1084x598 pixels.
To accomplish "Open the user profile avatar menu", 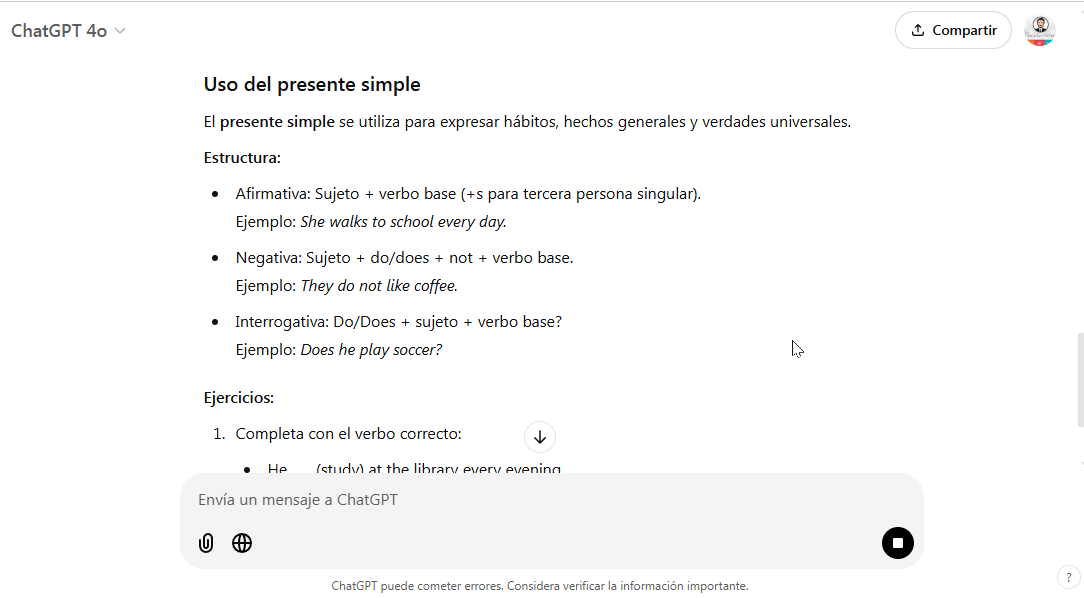I will 1040,30.
